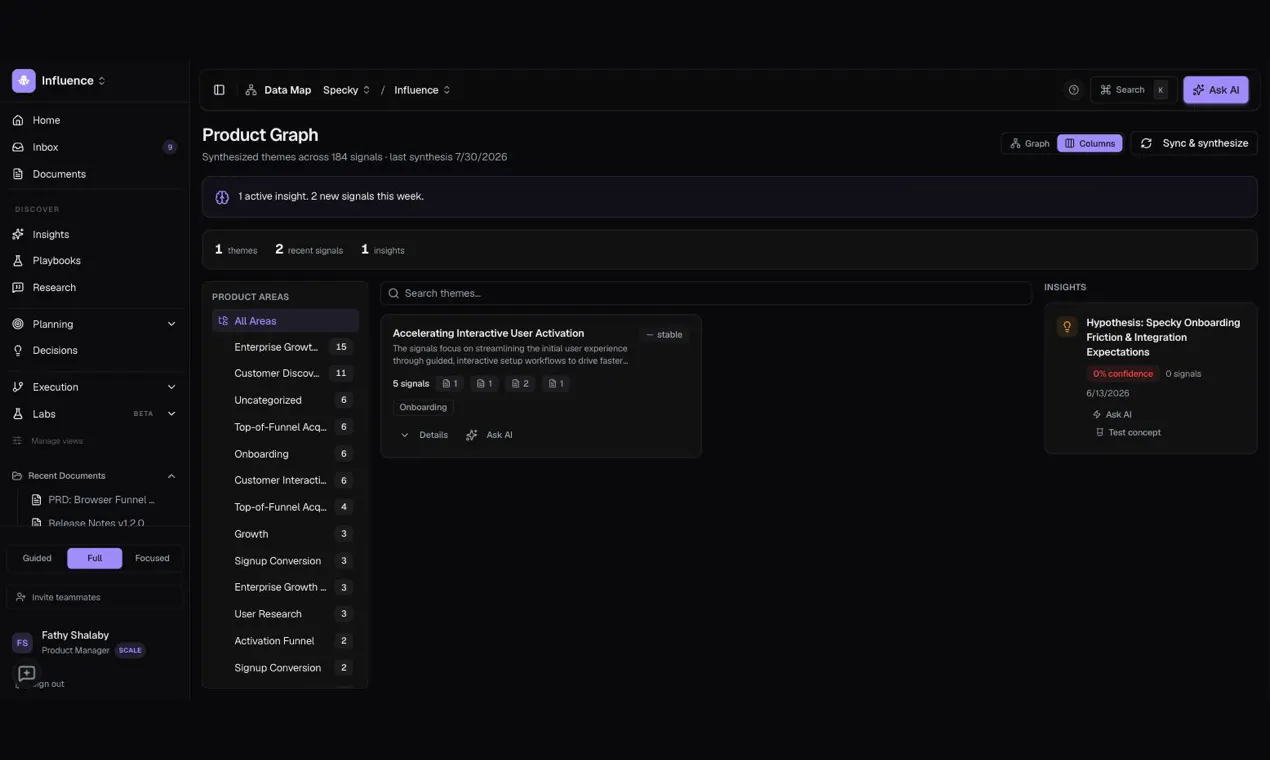This screenshot has height=760, width=1270.
Task: Open Research via its chat icon
Action: [18, 287]
